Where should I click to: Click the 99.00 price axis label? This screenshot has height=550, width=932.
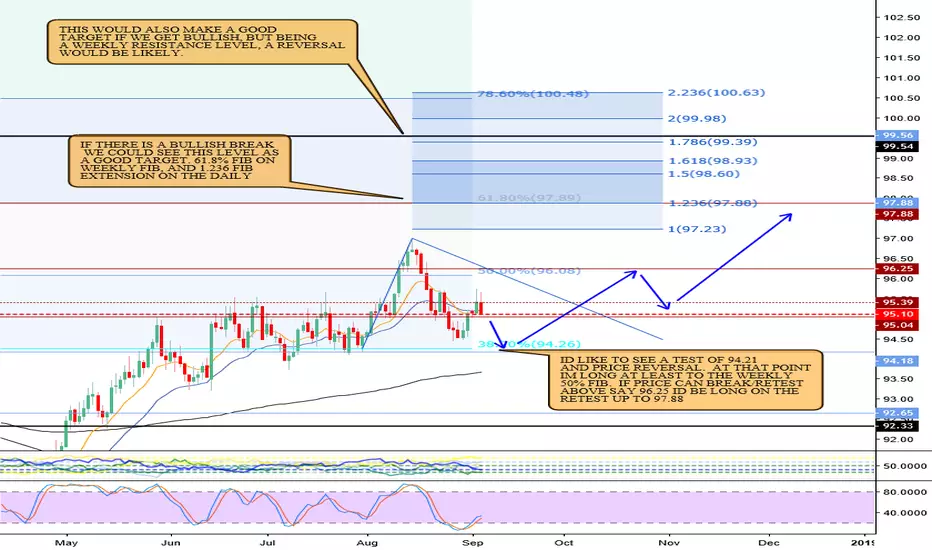898,159
